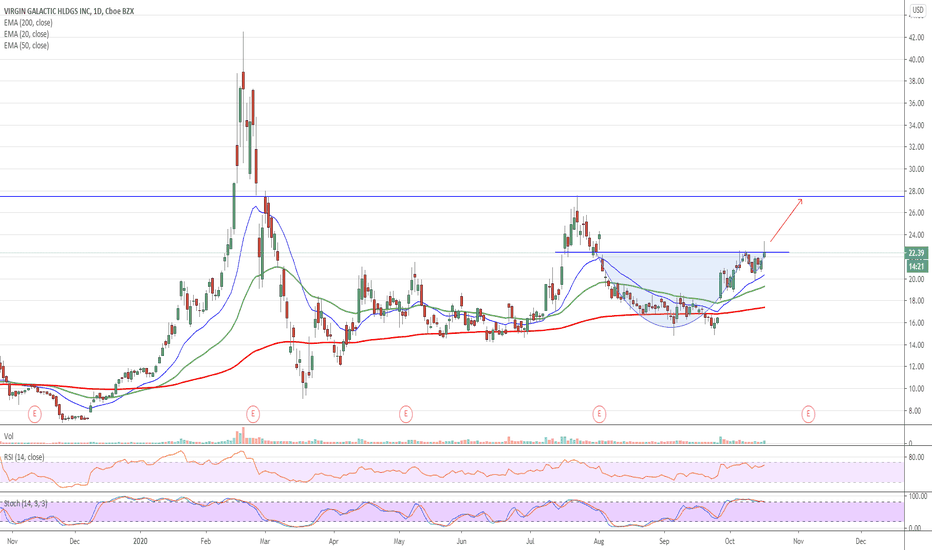Select the EMA (200, close) legend
Viewport: 932px width, 550px height.
(x=28, y=23)
